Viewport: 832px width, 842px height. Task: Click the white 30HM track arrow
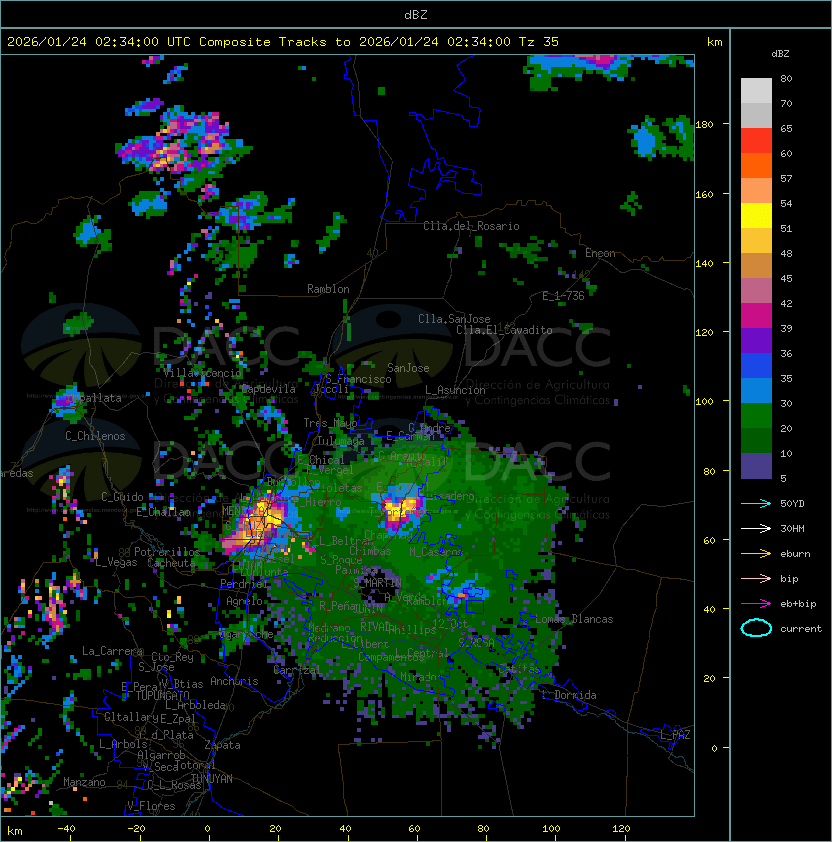click(756, 528)
